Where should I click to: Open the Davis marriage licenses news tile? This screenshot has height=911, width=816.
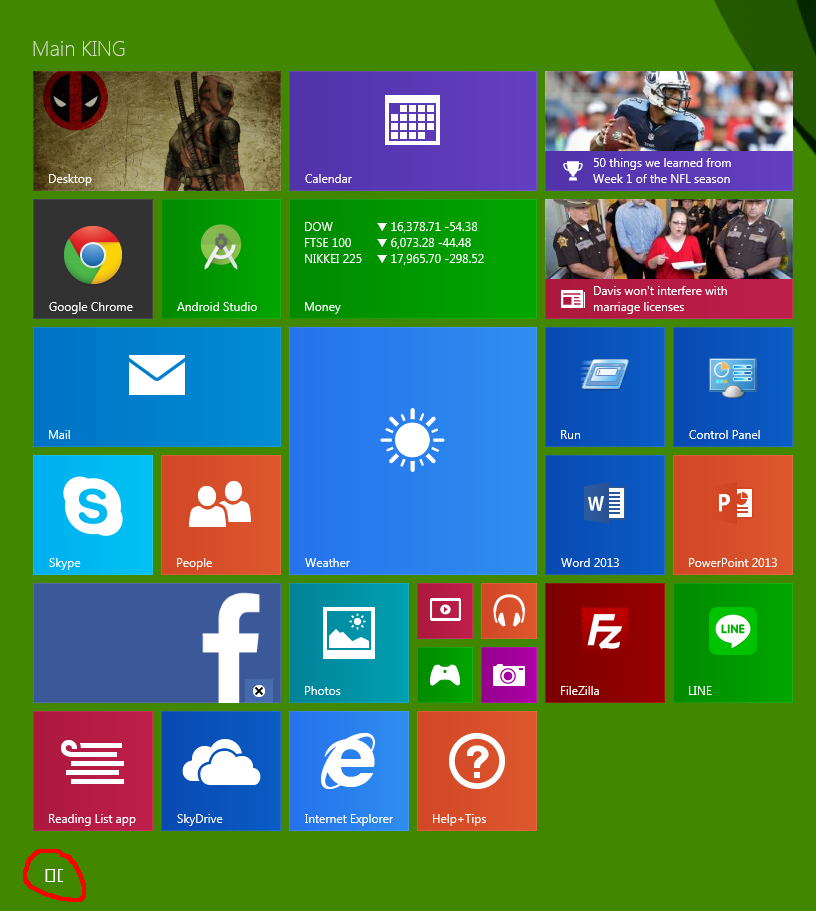coord(669,259)
